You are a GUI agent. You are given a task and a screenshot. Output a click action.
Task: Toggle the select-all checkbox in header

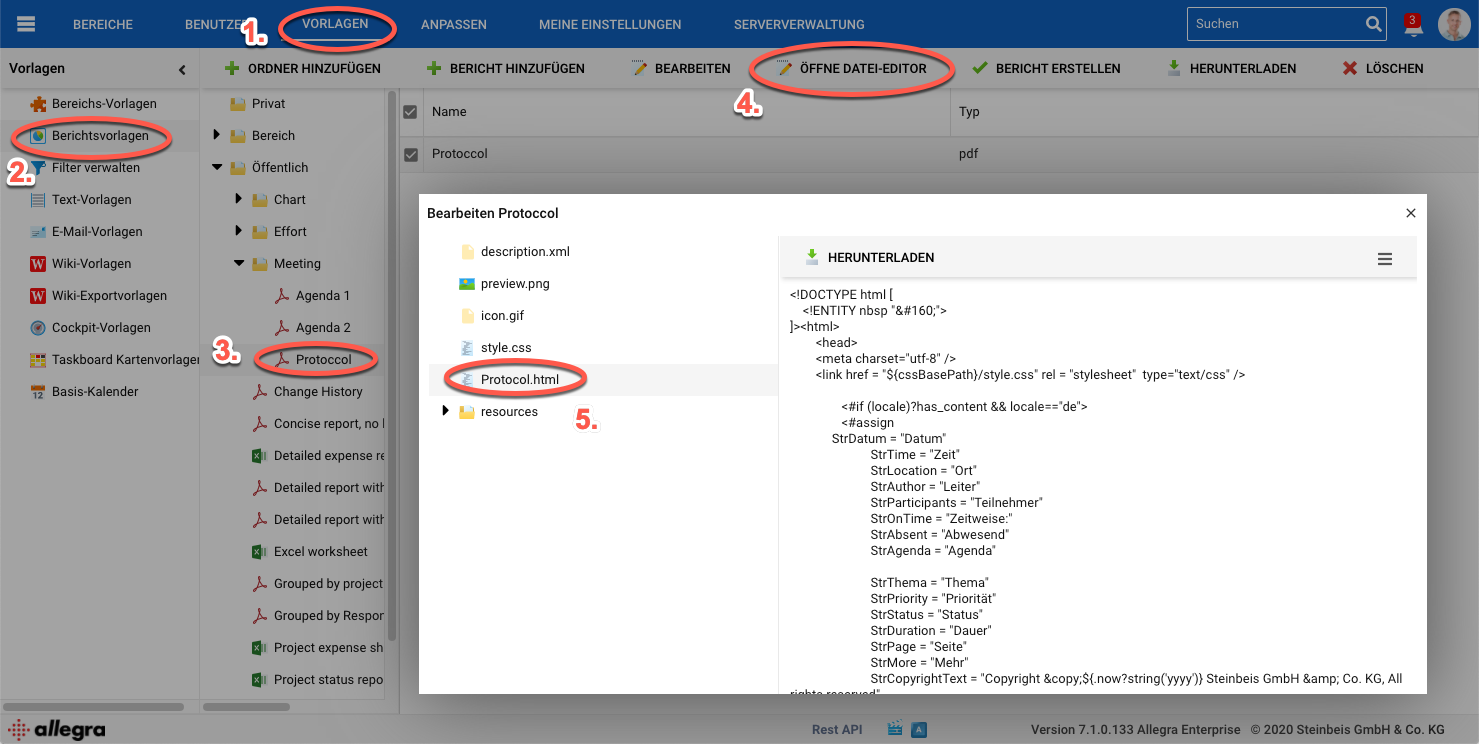(x=410, y=112)
